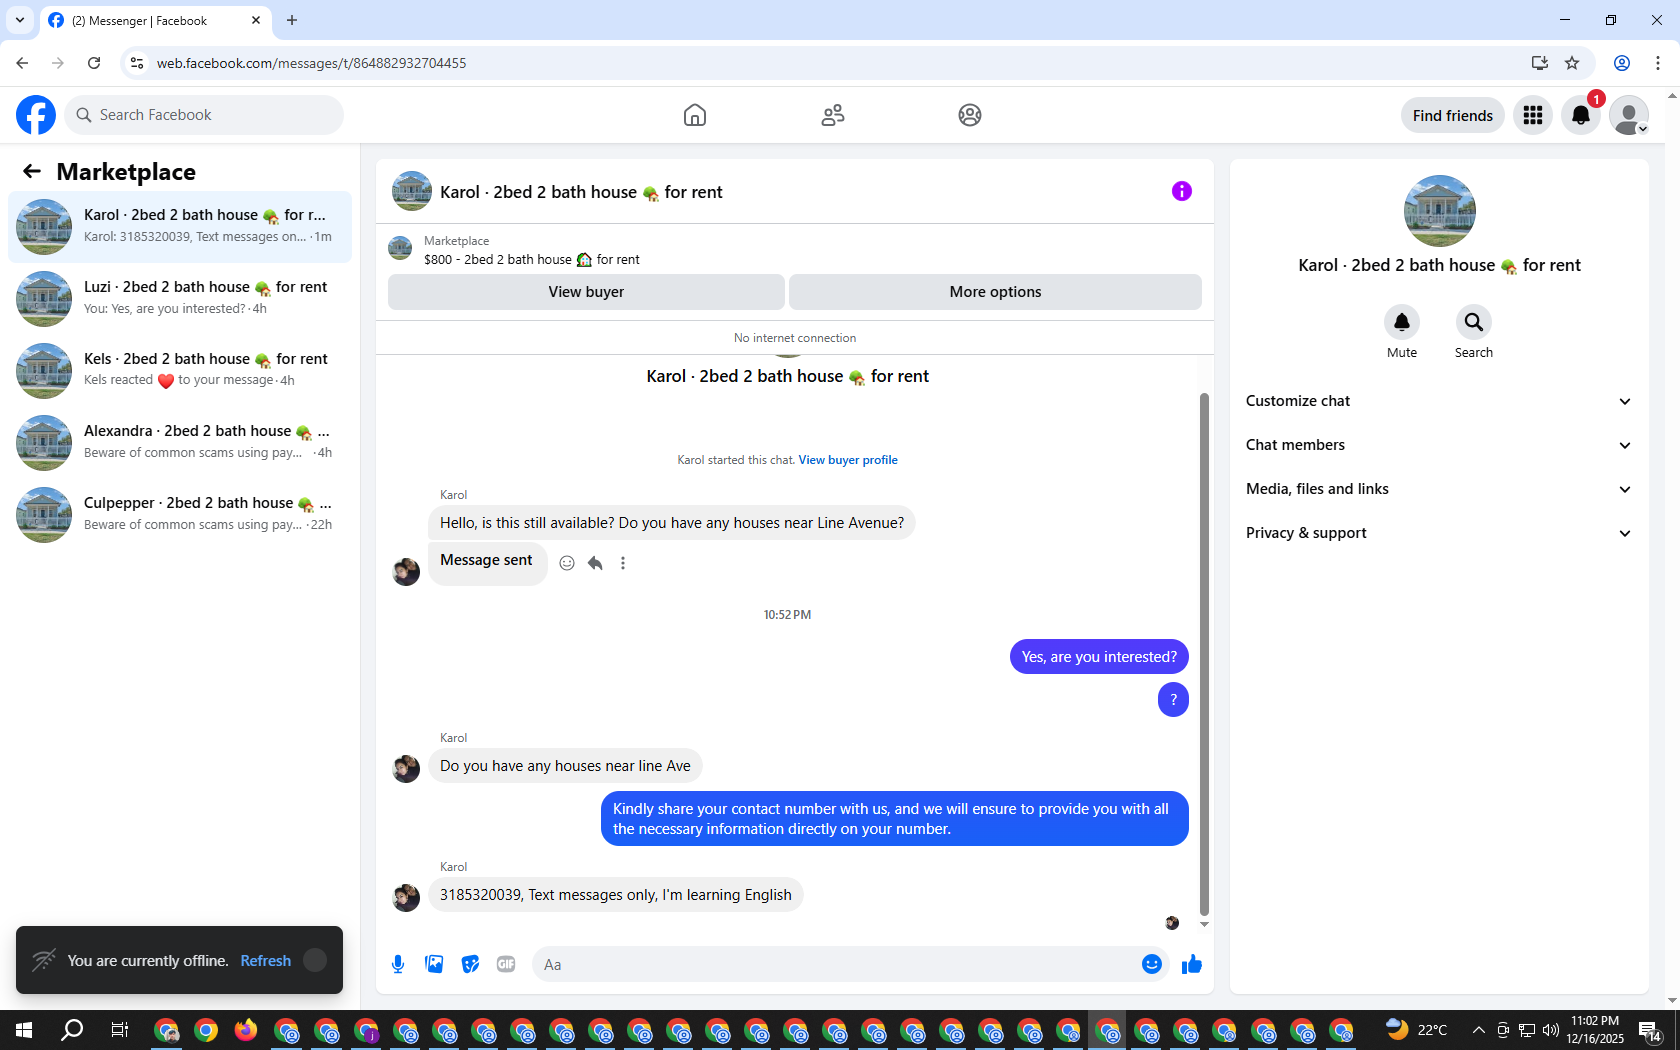Screen dimensions: 1680x1050
Task: Choose a sticker
Action: (470, 964)
